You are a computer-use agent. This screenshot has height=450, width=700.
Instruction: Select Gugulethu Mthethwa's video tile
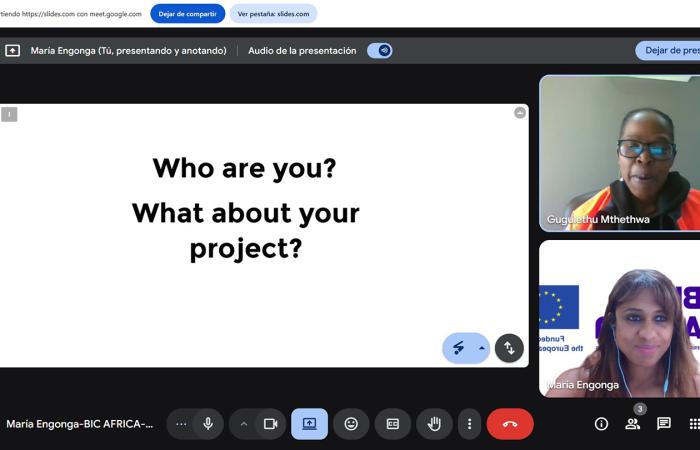pos(620,152)
